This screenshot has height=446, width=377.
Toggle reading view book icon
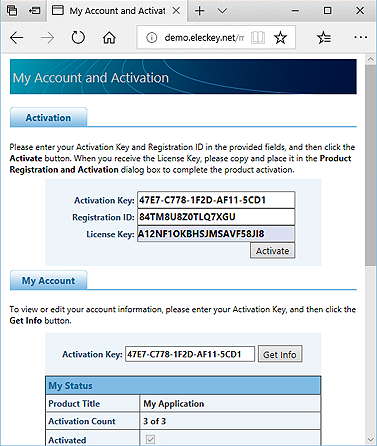coord(258,38)
